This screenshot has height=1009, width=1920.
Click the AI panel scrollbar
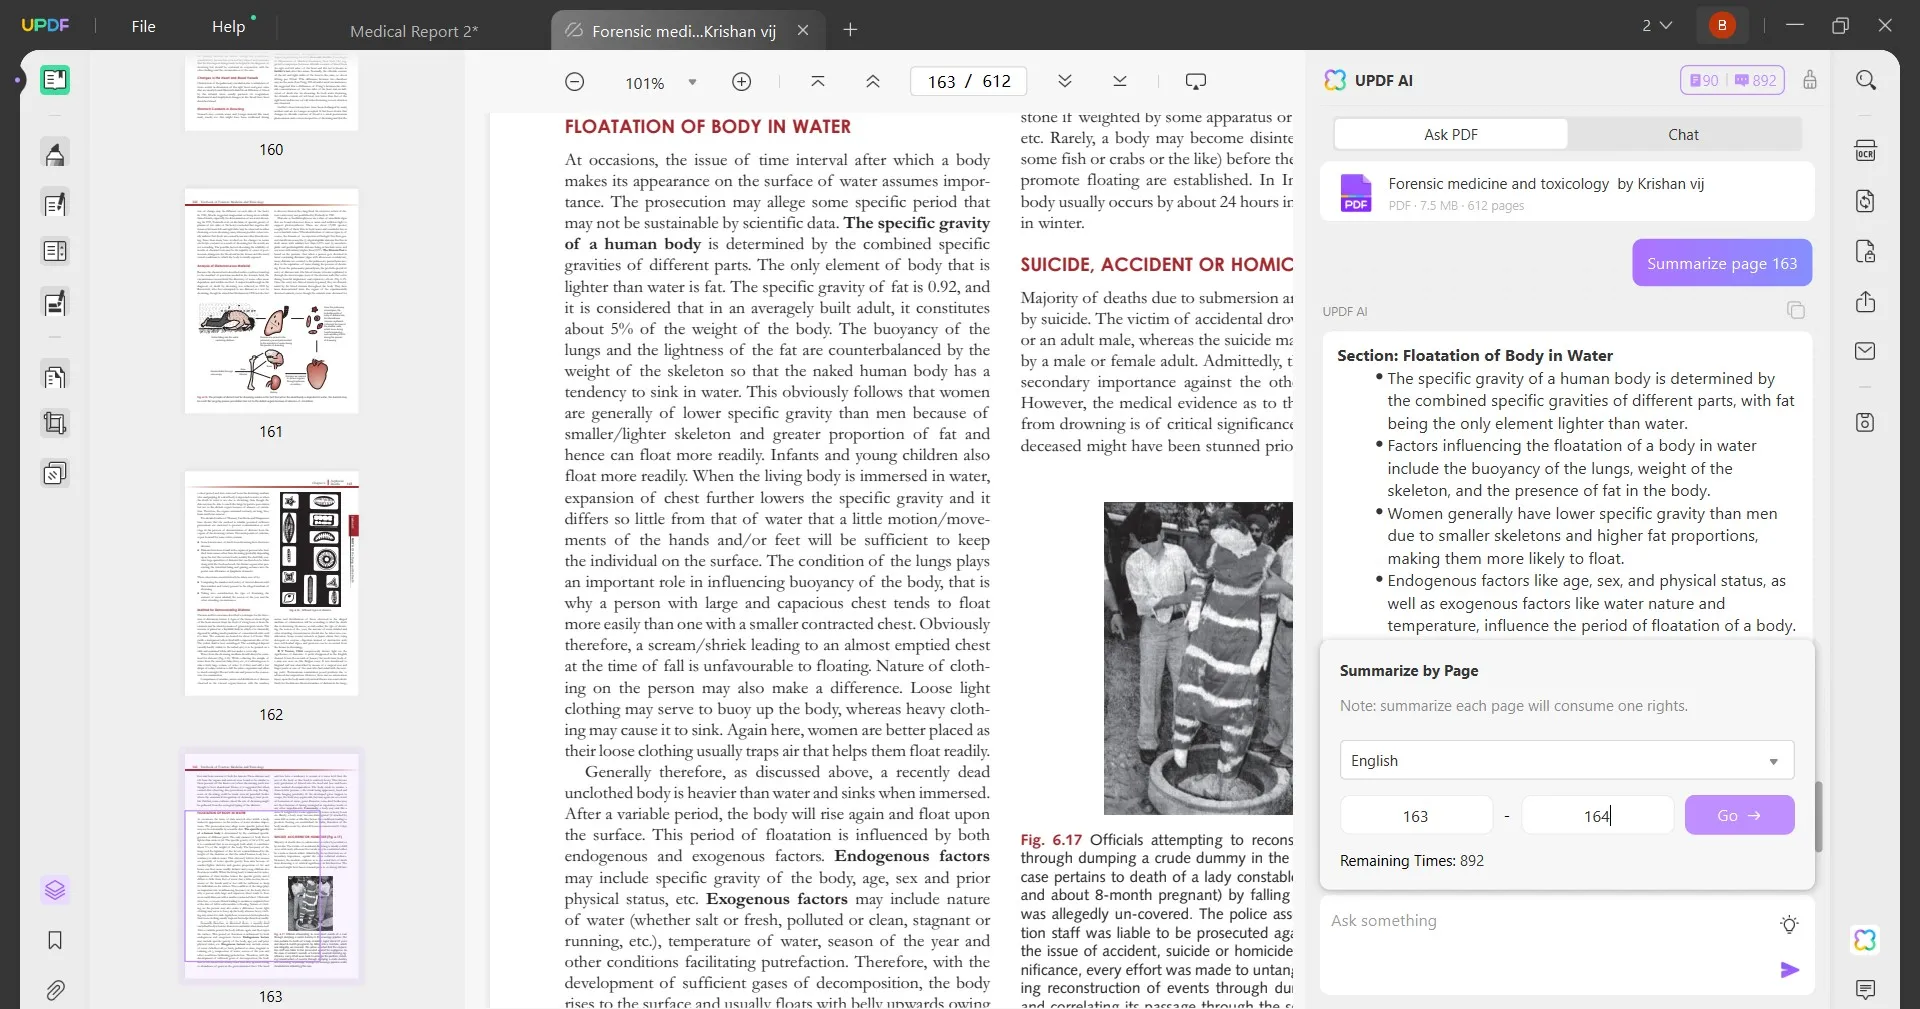pyautogui.click(x=1818, y=816)
